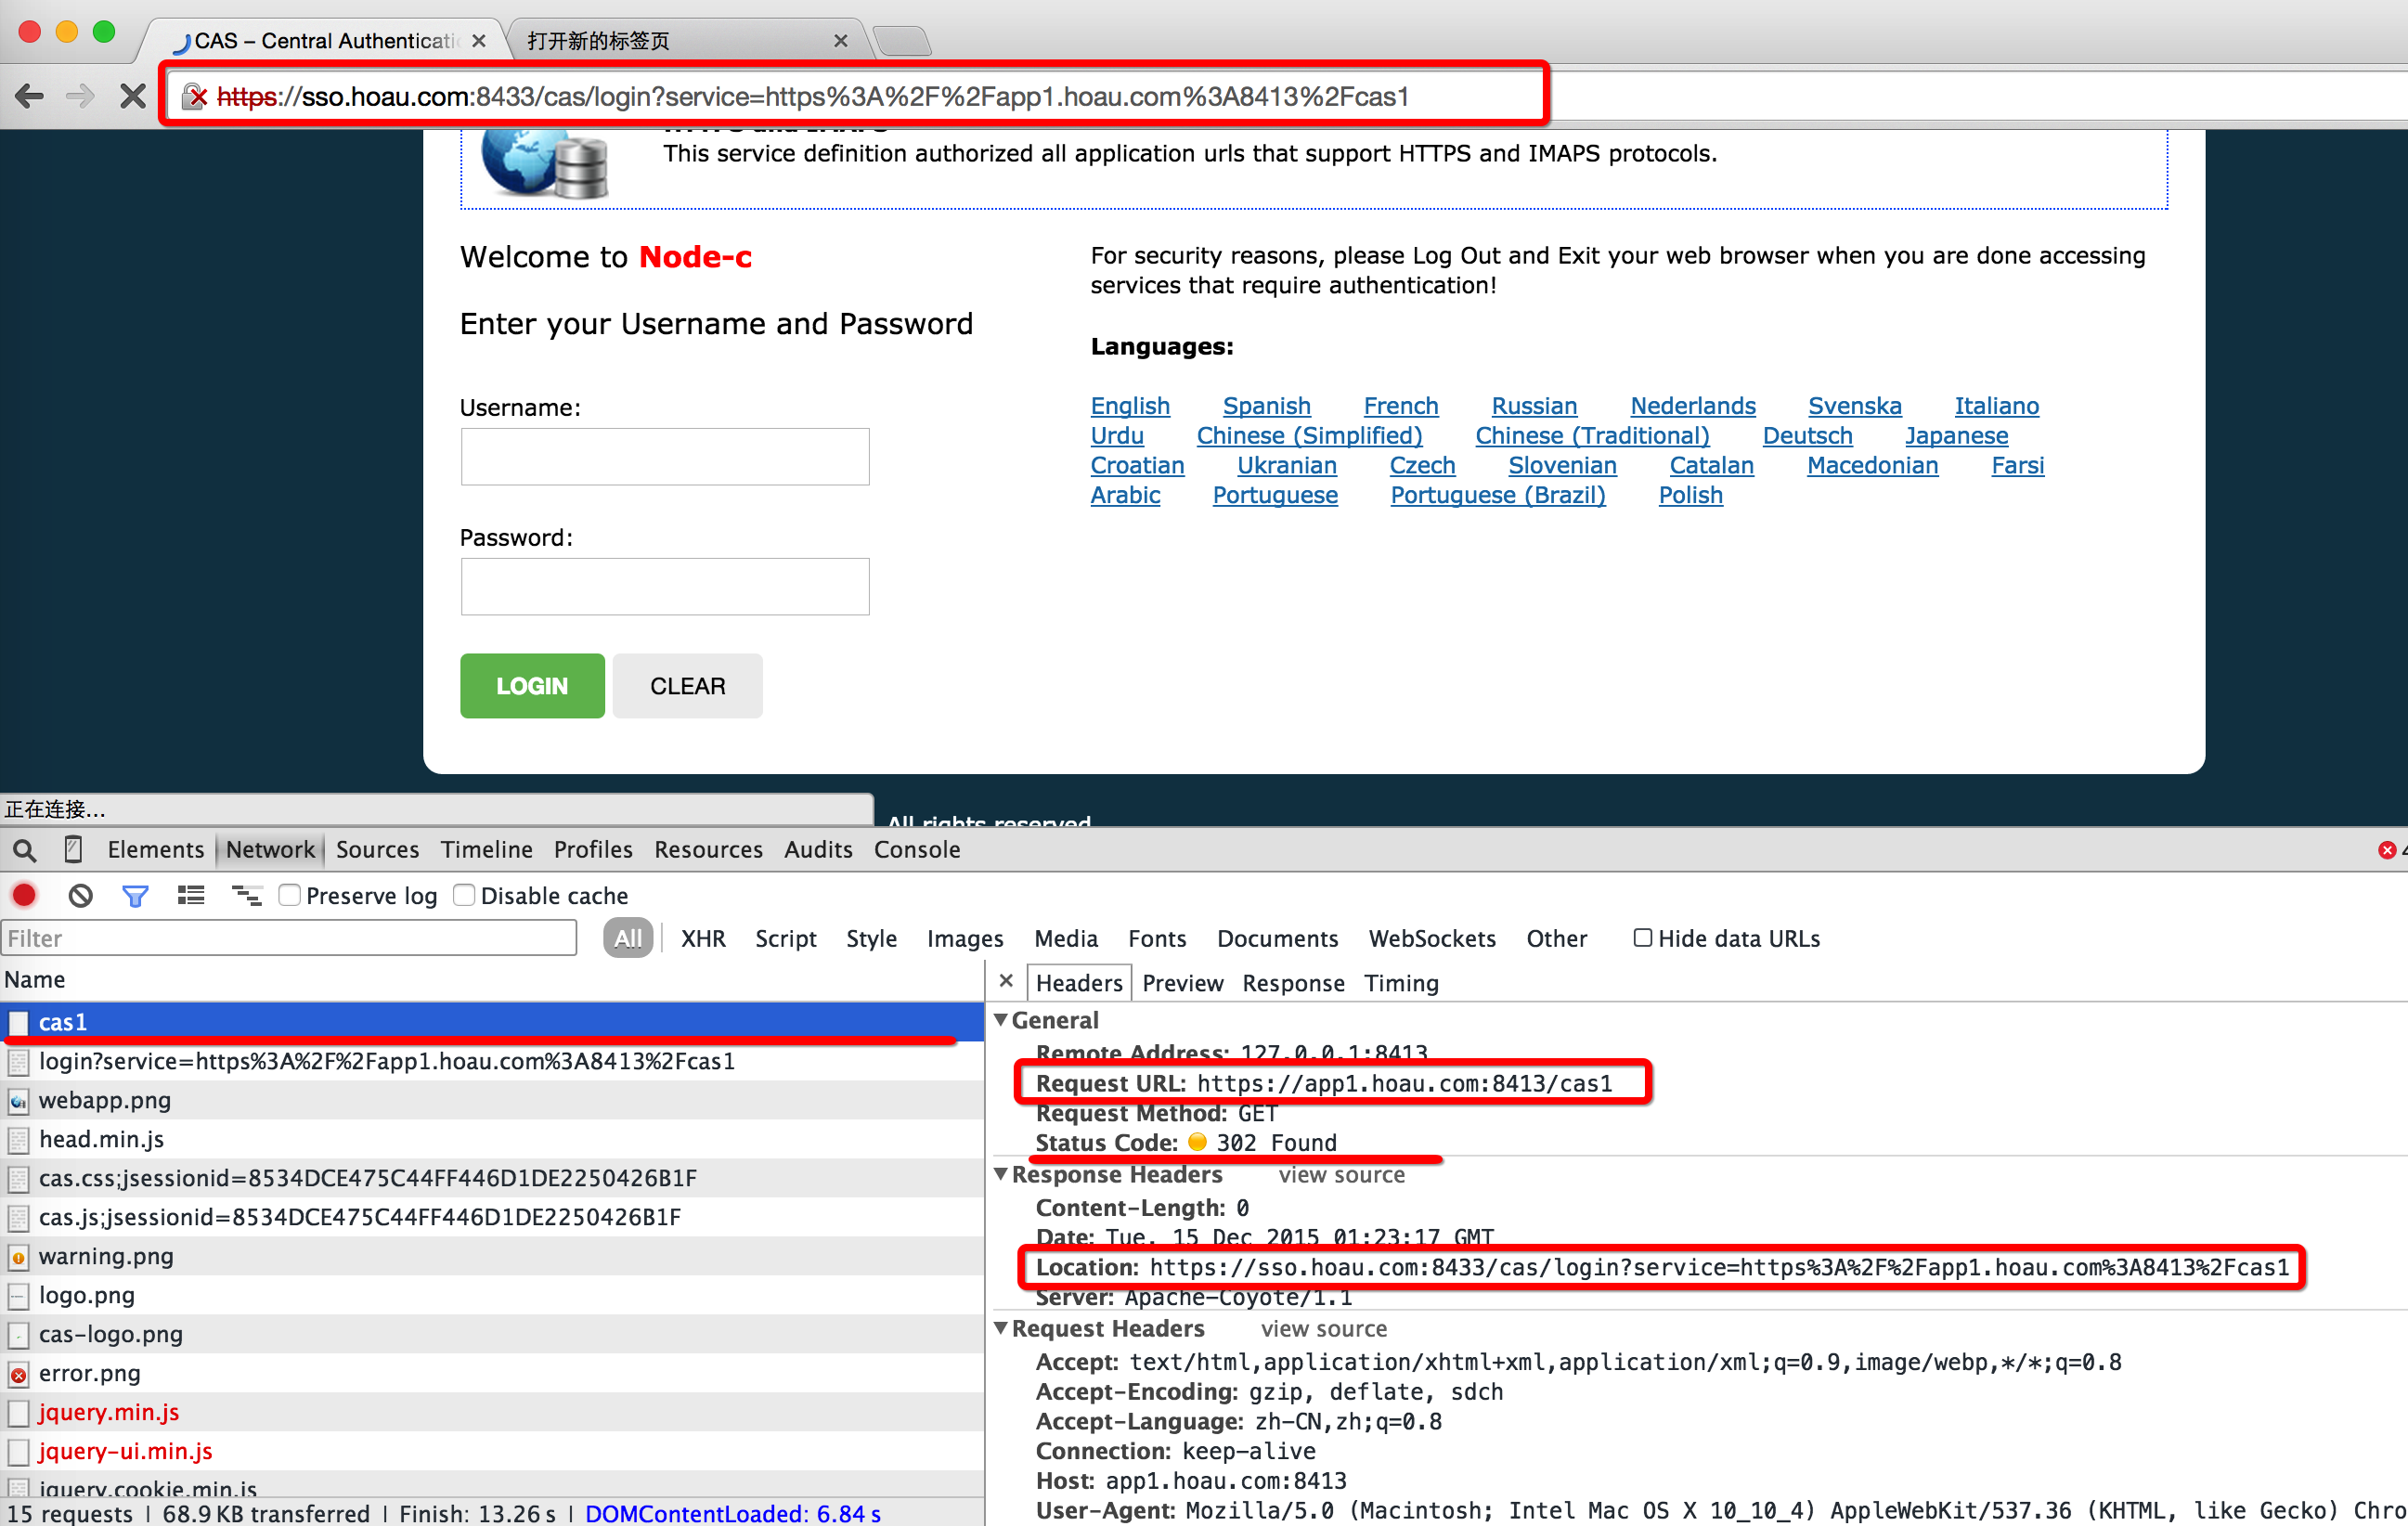Viewport: 2408px width, 1526px height.
Task: Collapse the Response Headers section
Action: pos(1001,1174)
